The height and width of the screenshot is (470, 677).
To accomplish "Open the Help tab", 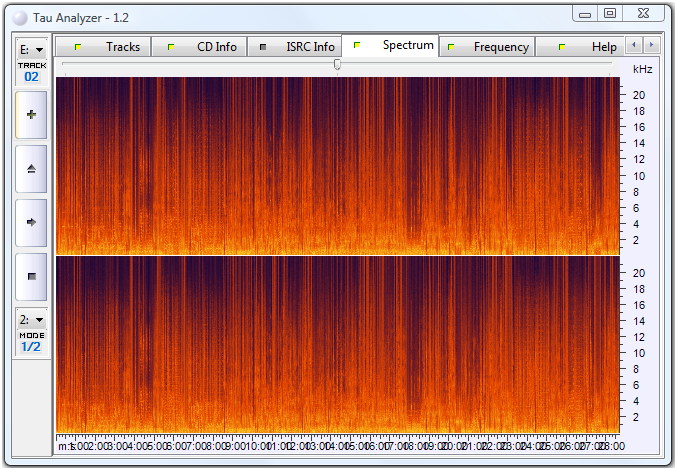I will 590,47.
